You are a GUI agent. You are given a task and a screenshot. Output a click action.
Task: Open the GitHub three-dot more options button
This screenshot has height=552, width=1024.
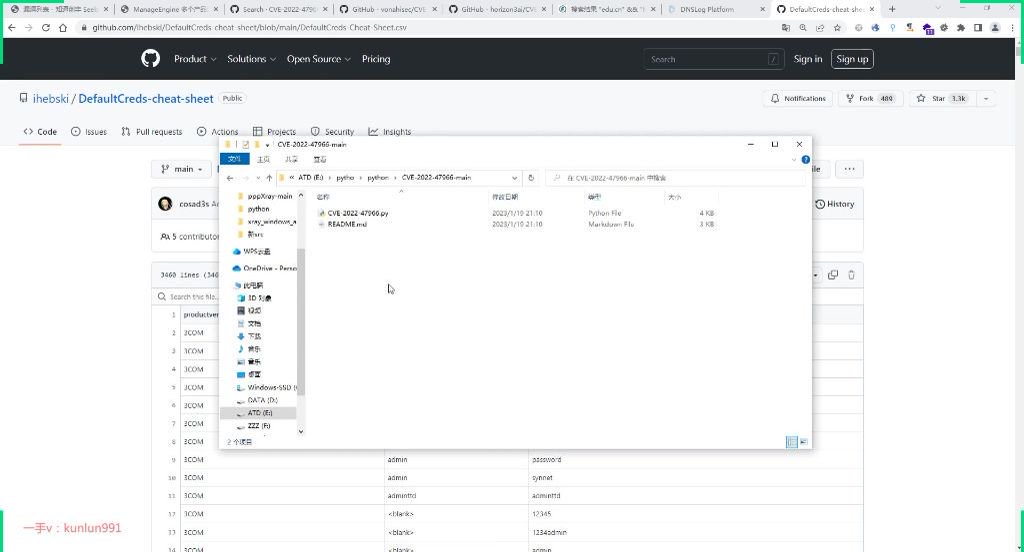coord(849,169)
